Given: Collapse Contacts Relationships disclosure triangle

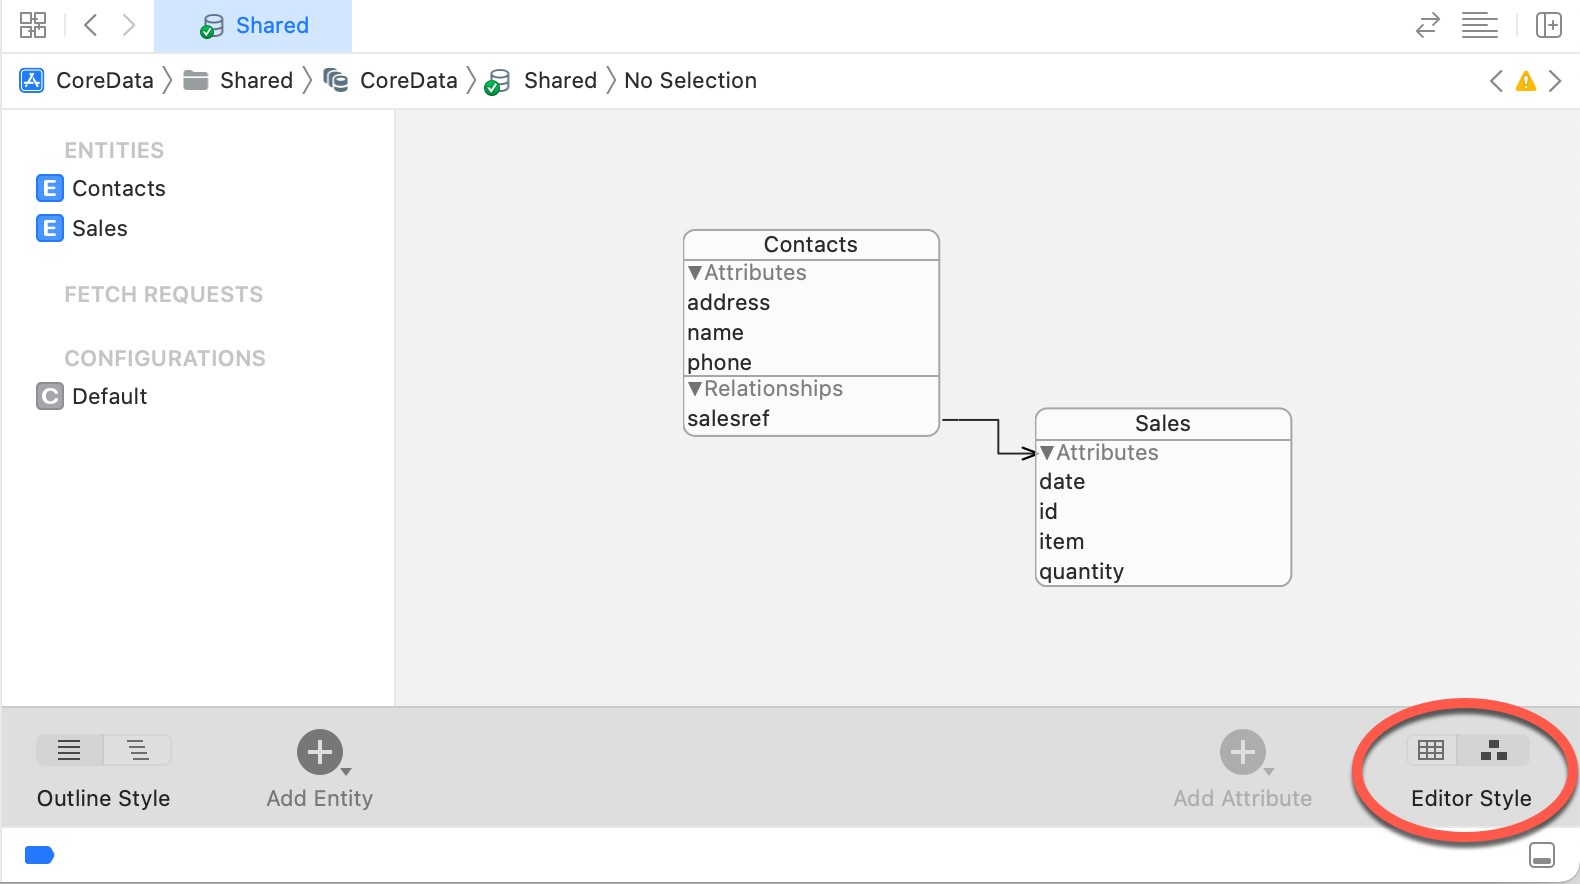Looking at the screenshot, I should click(695, 389).
